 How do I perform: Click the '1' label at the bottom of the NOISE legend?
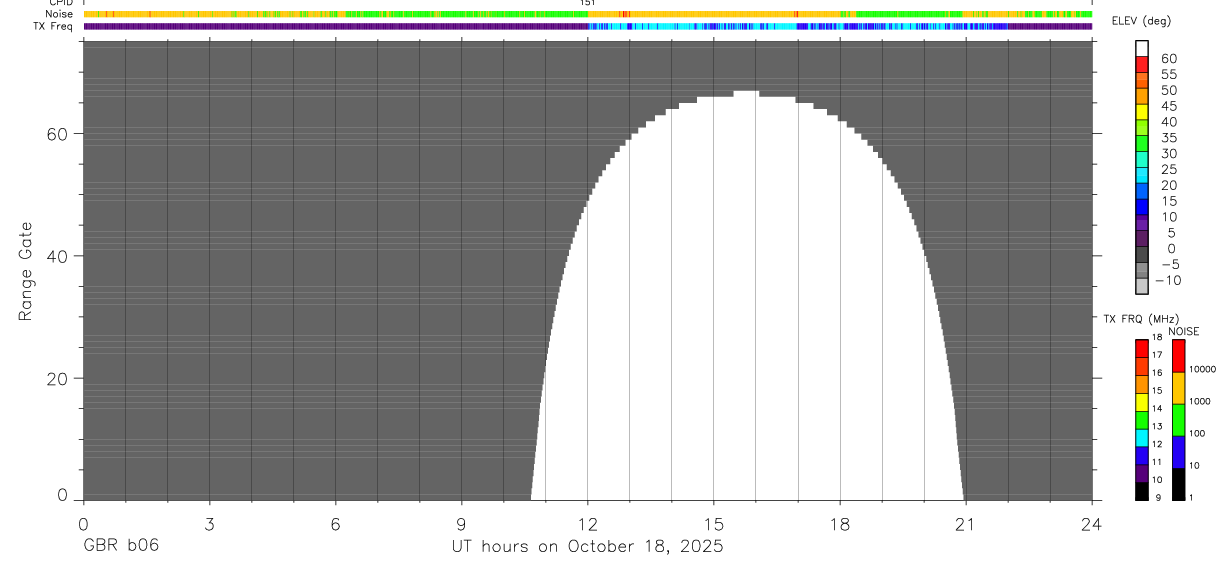click(1190, 498)
